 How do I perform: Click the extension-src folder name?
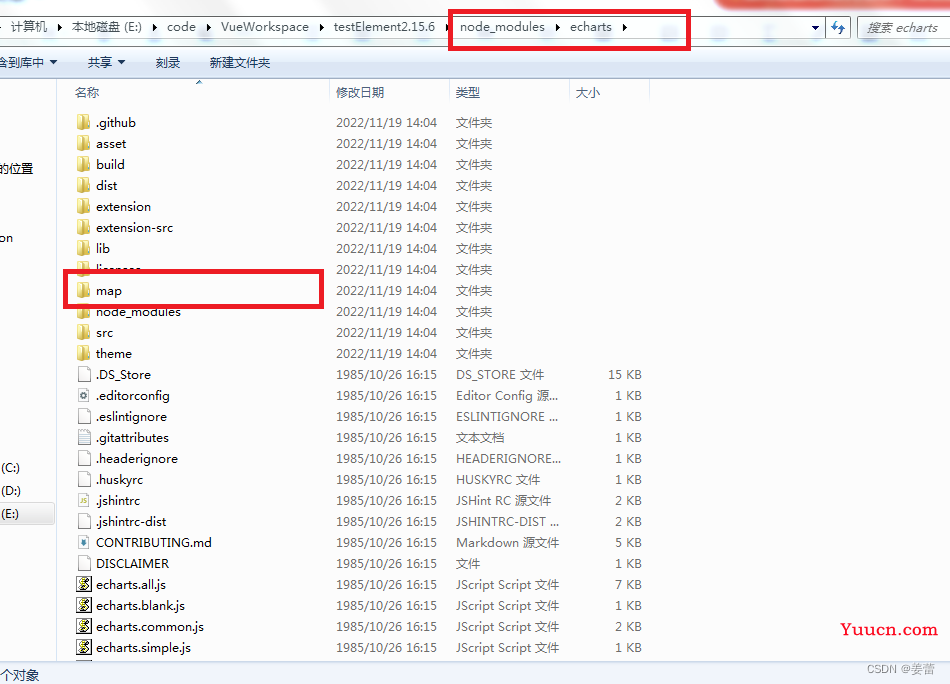click(135, 228)
